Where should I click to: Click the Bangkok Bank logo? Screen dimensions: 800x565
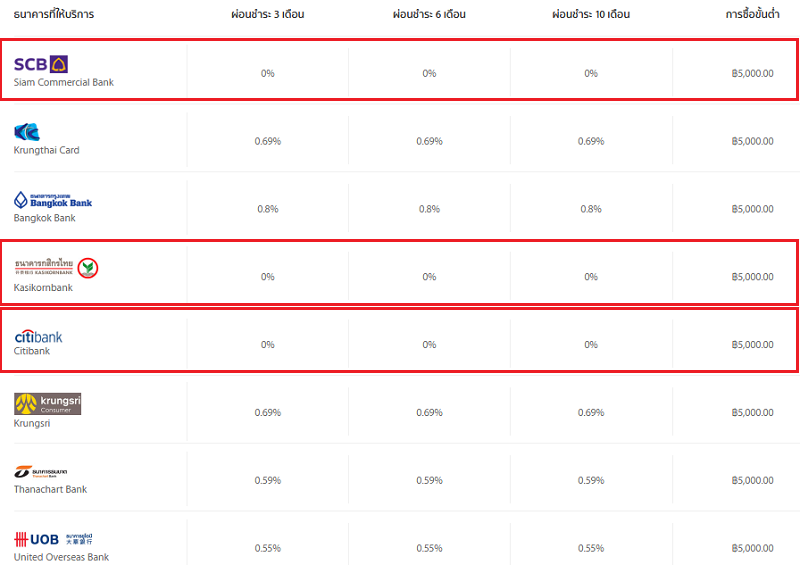(52, 199)
